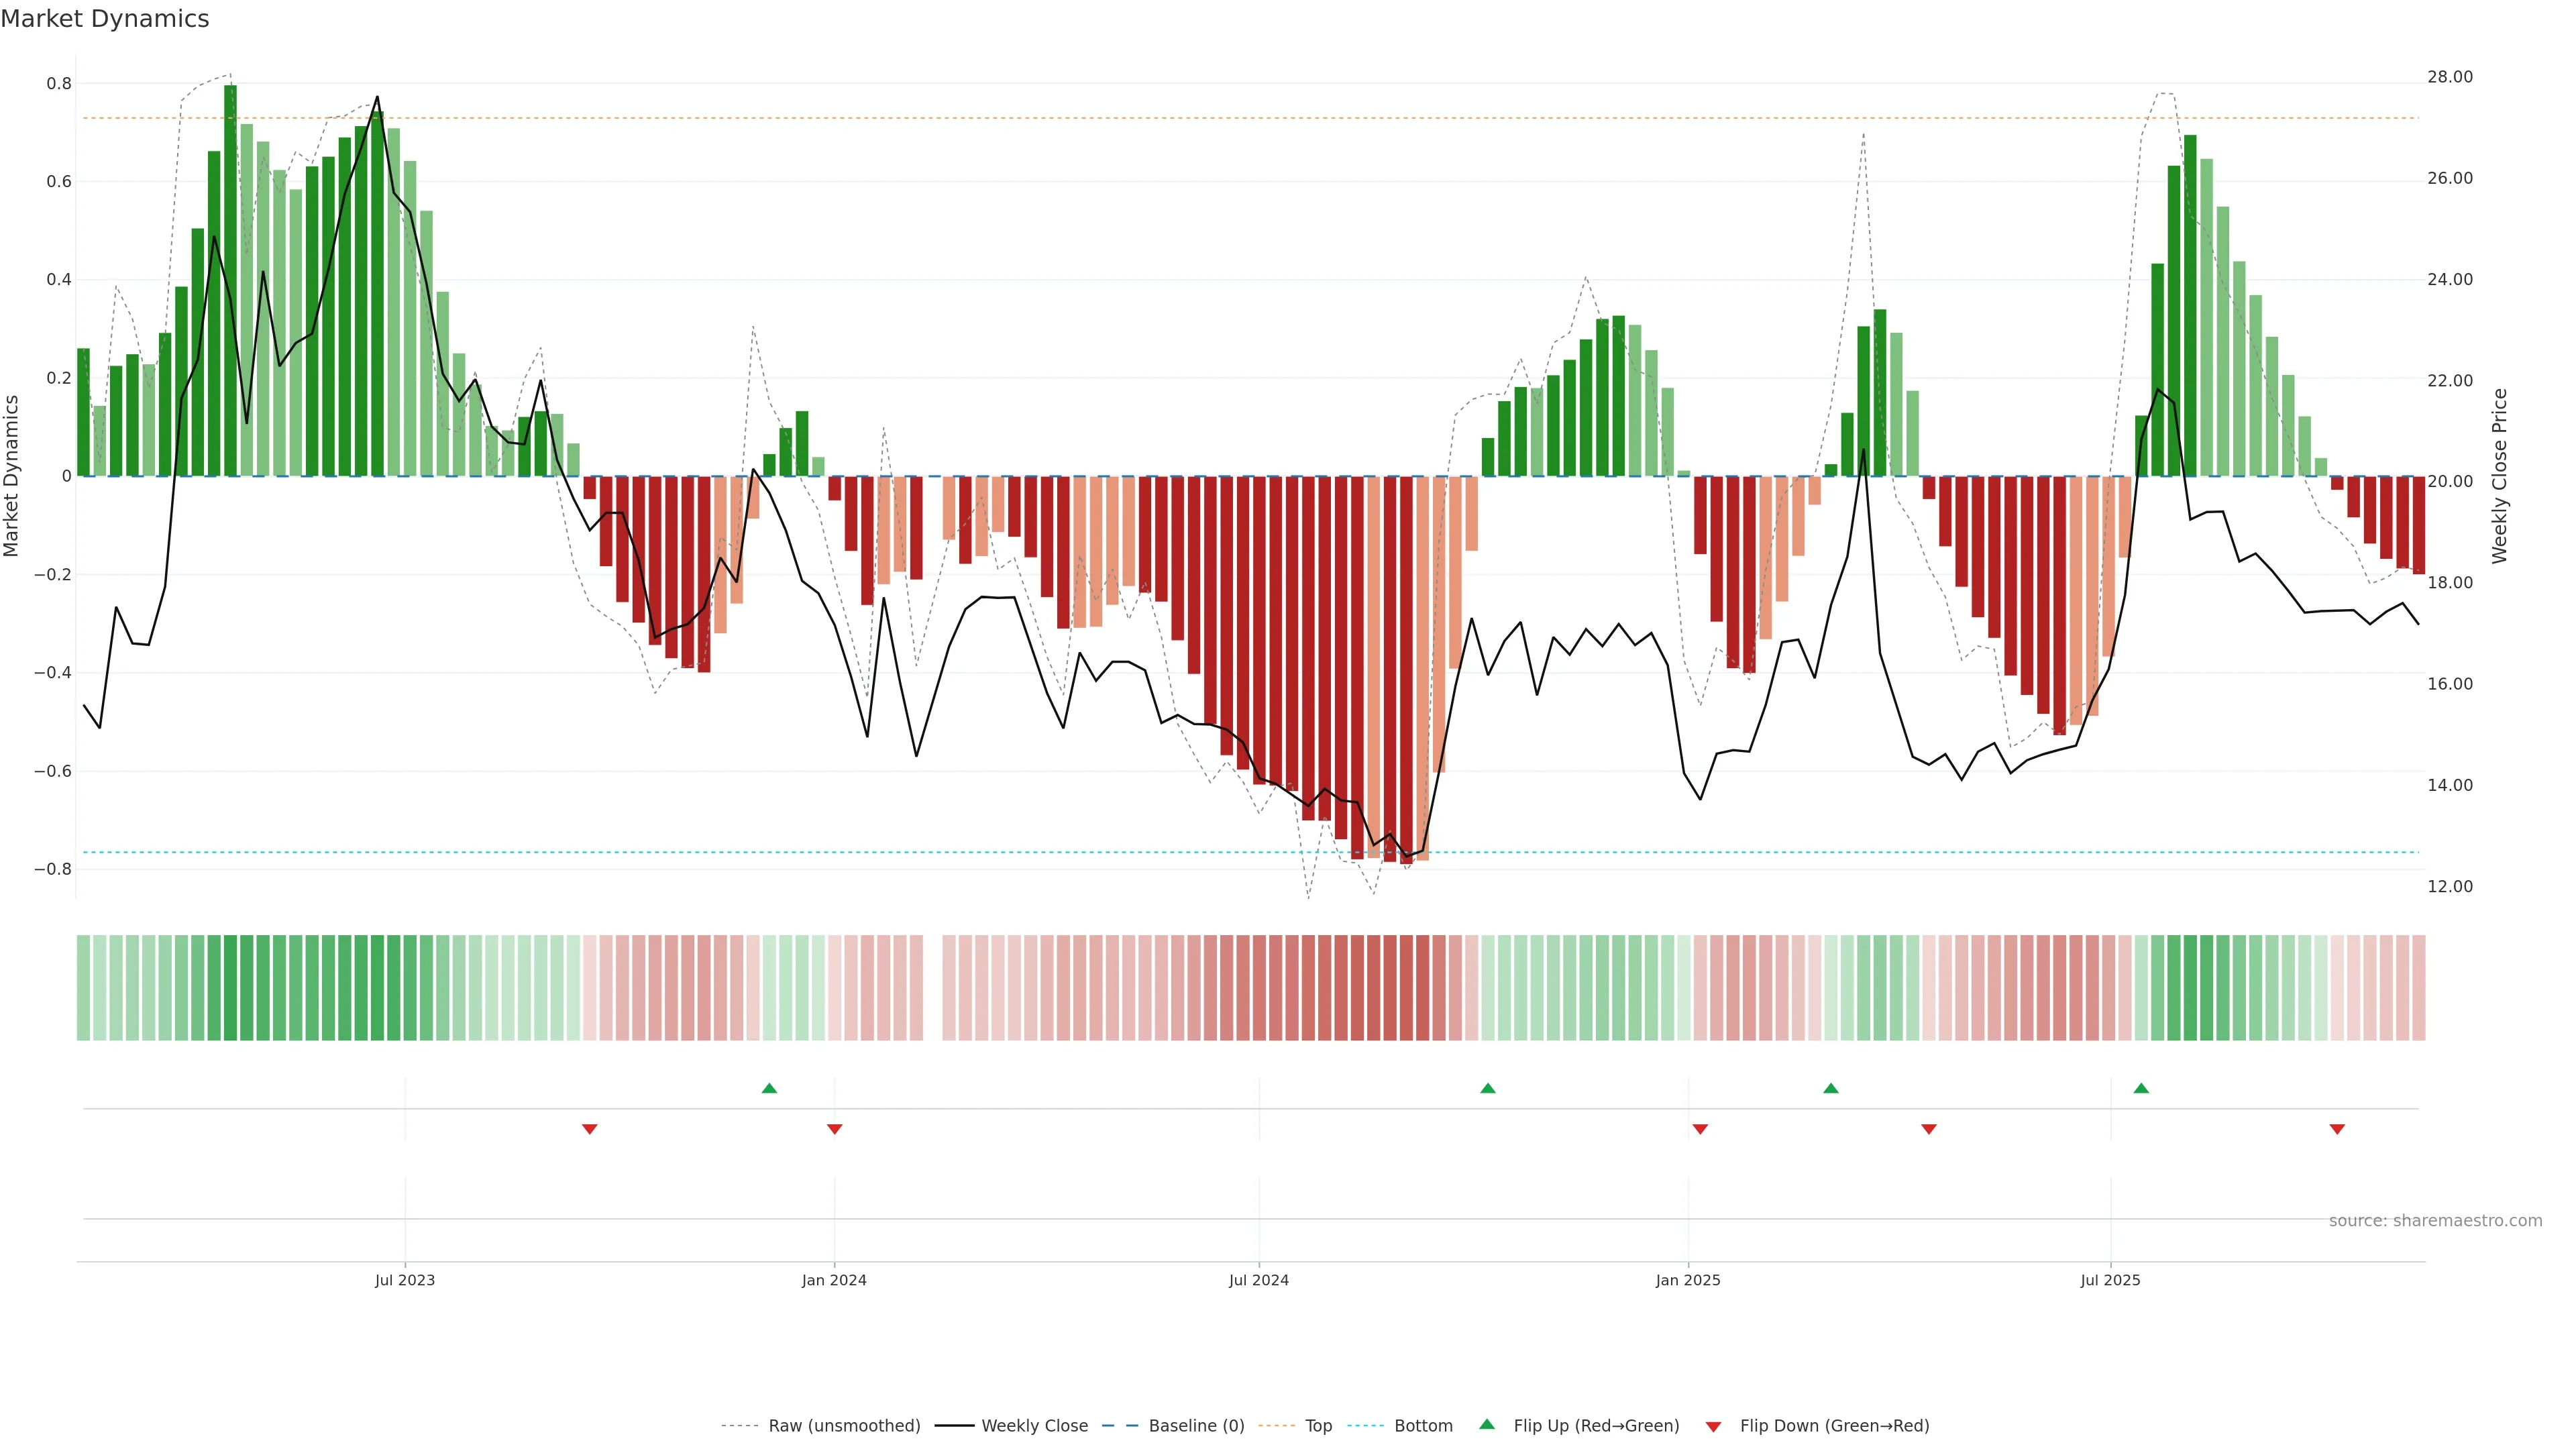The width and height of the screenshot is (2576, 1449).
Task: Click the Jul 2025 x-axis label
Action: click(x=2110, y=1280)
